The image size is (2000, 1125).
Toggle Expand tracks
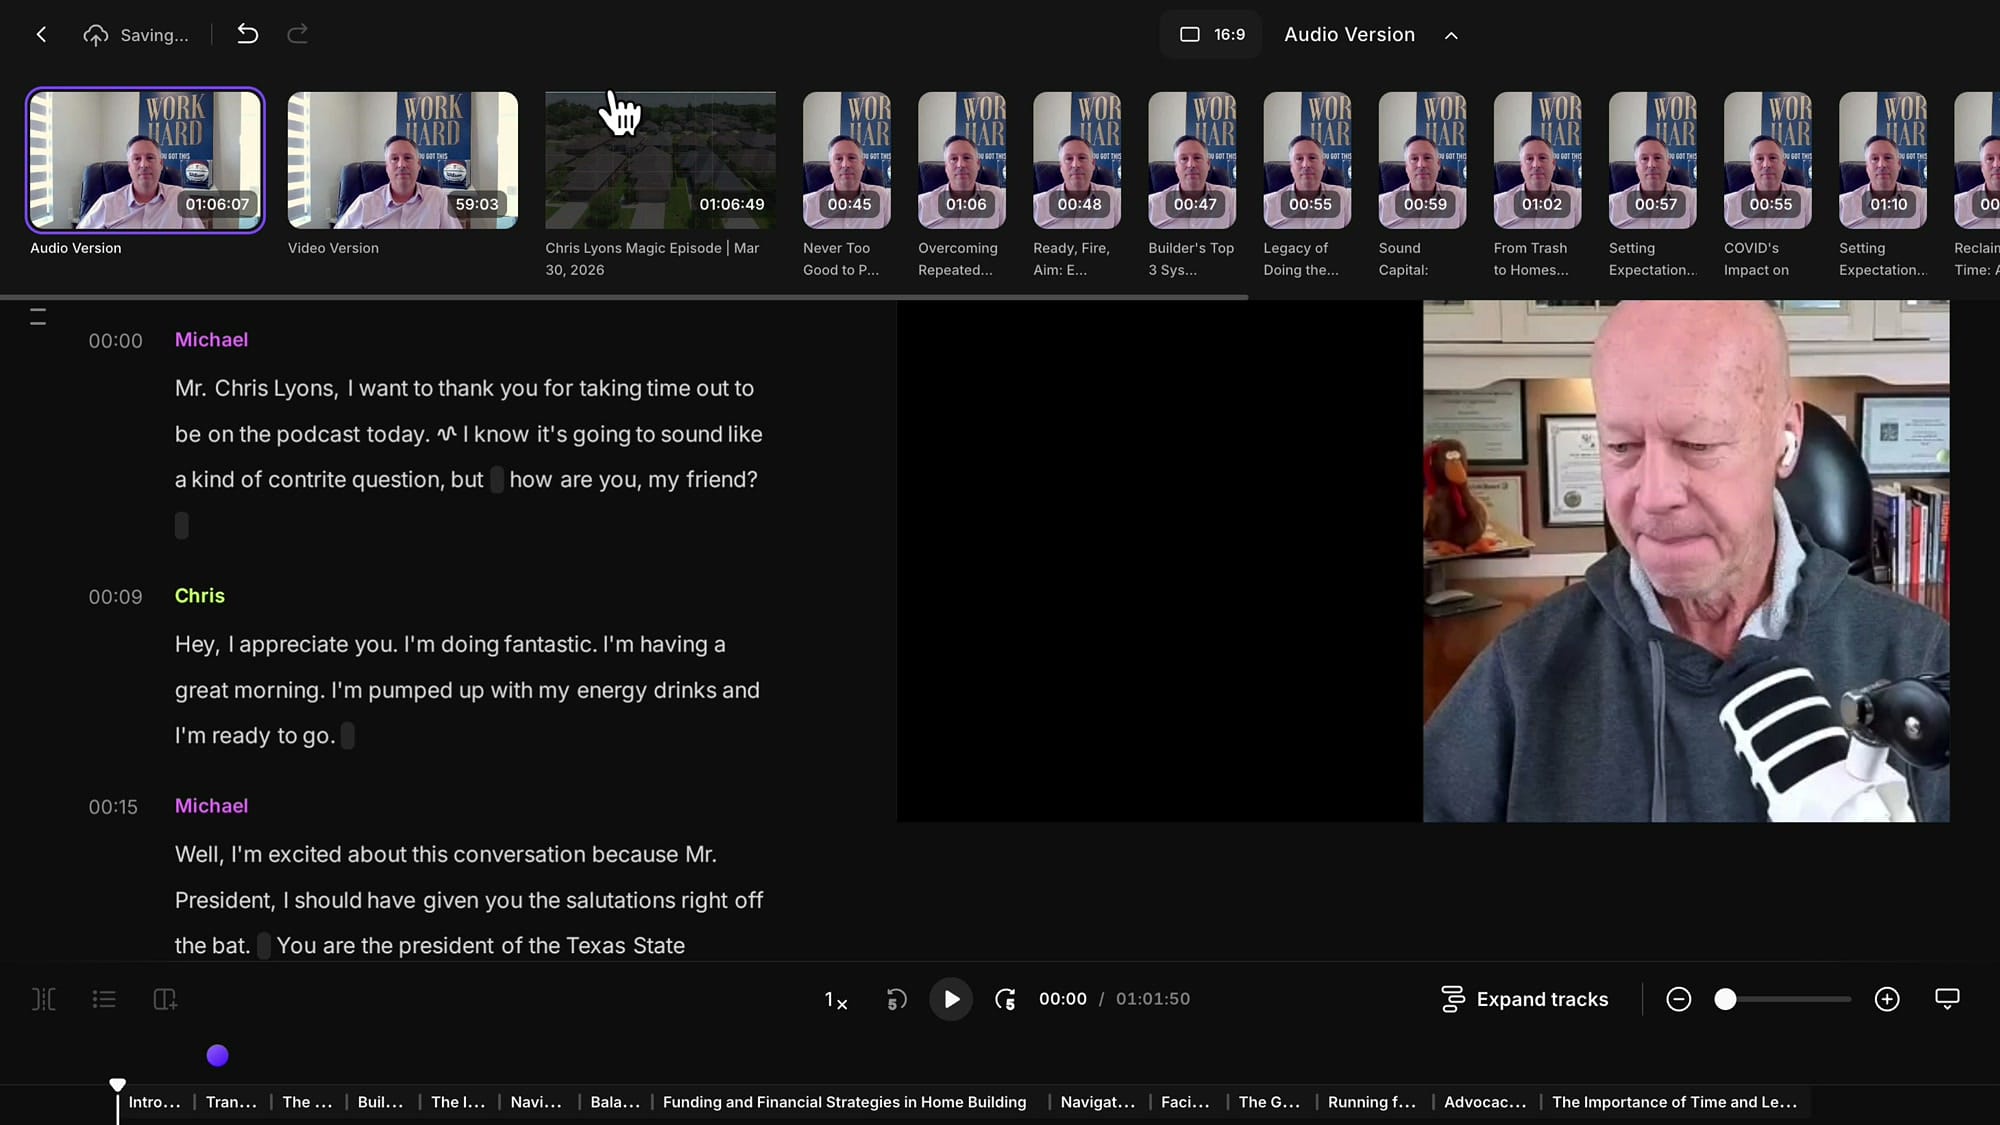coord(1524,999)
